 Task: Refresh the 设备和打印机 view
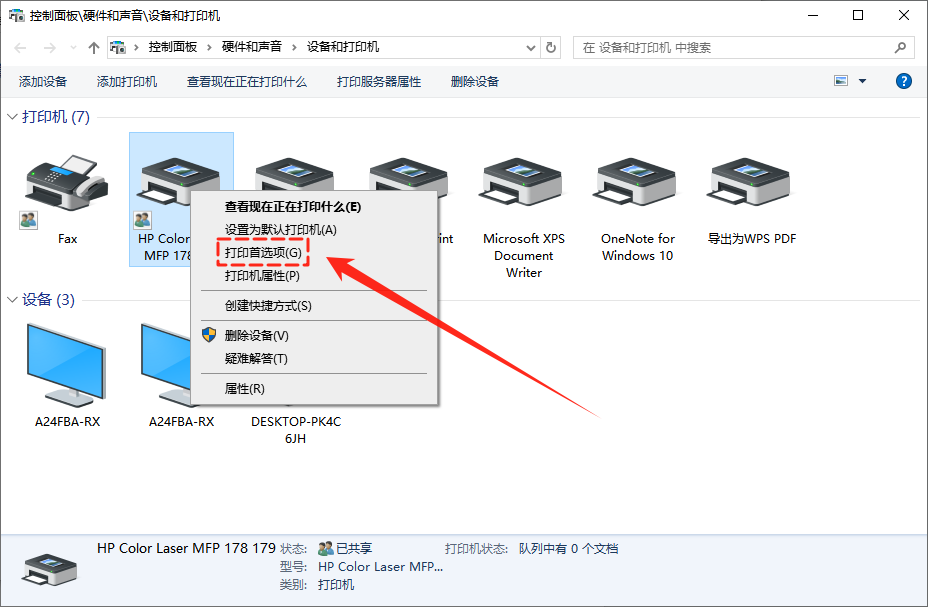tap(551, 47)
